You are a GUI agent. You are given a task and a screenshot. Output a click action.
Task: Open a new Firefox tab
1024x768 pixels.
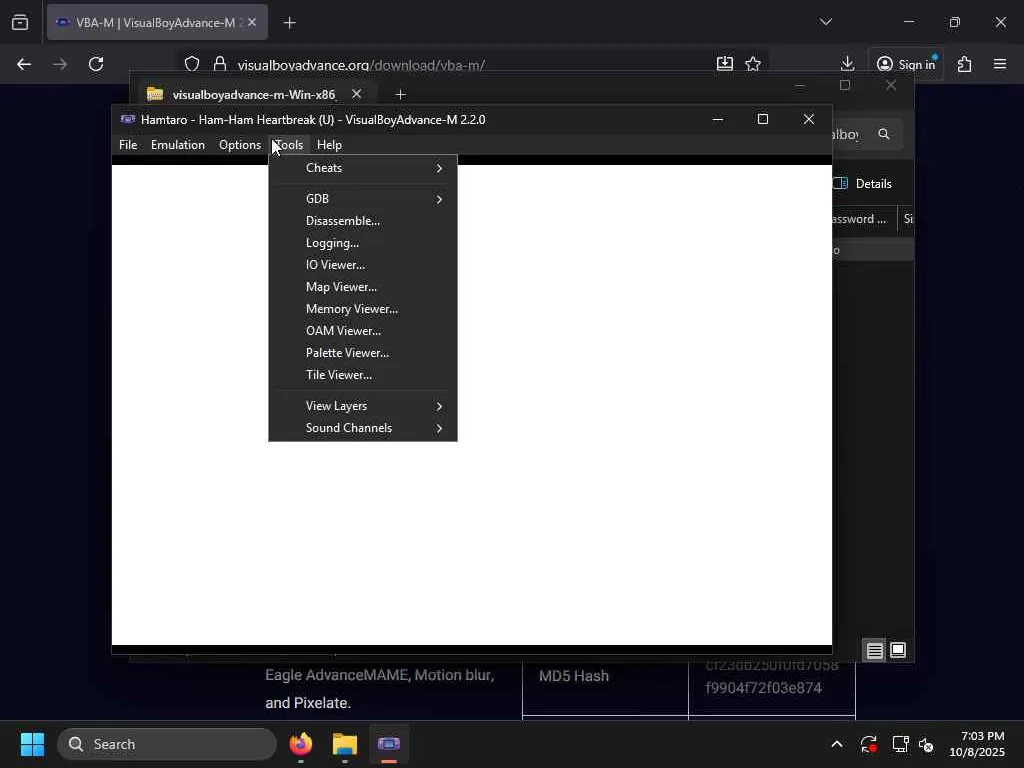[290, 23]
